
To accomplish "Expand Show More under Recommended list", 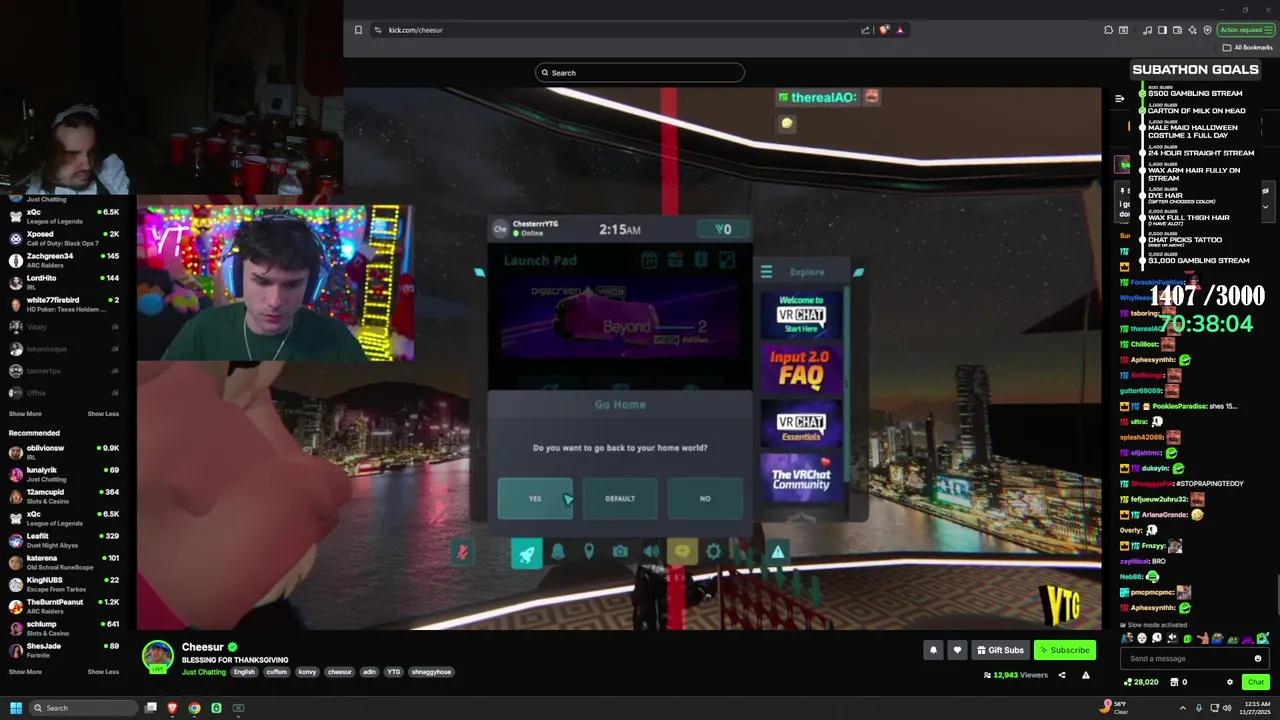I will click(25, 672).
